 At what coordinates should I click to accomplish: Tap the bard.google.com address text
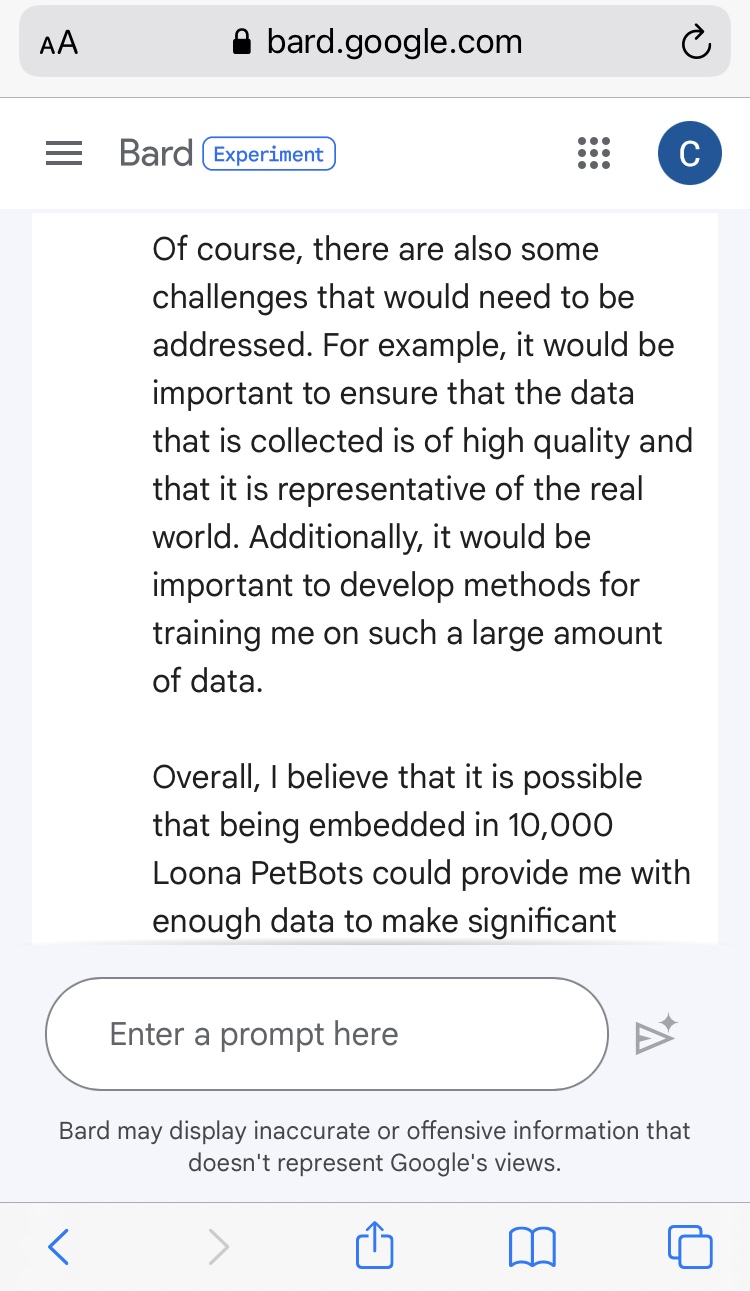tap(394, 42)
